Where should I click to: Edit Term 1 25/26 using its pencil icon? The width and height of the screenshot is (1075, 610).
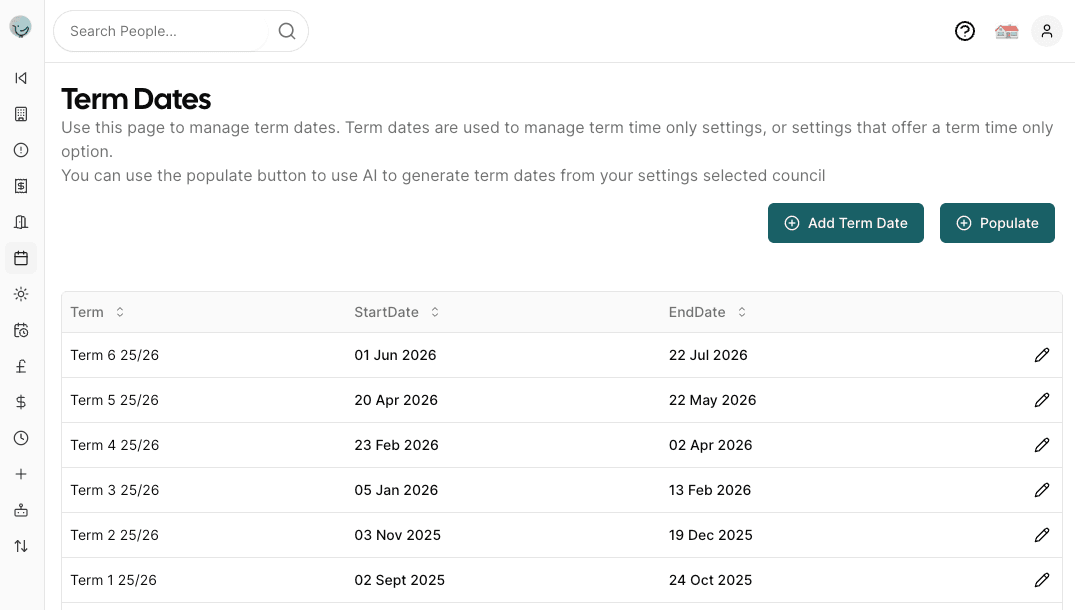(x=1042, y=580)
